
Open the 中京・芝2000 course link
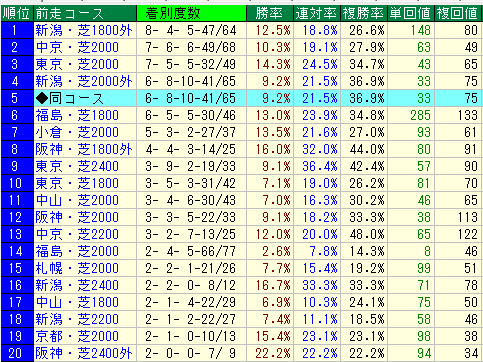coord(77,48)
